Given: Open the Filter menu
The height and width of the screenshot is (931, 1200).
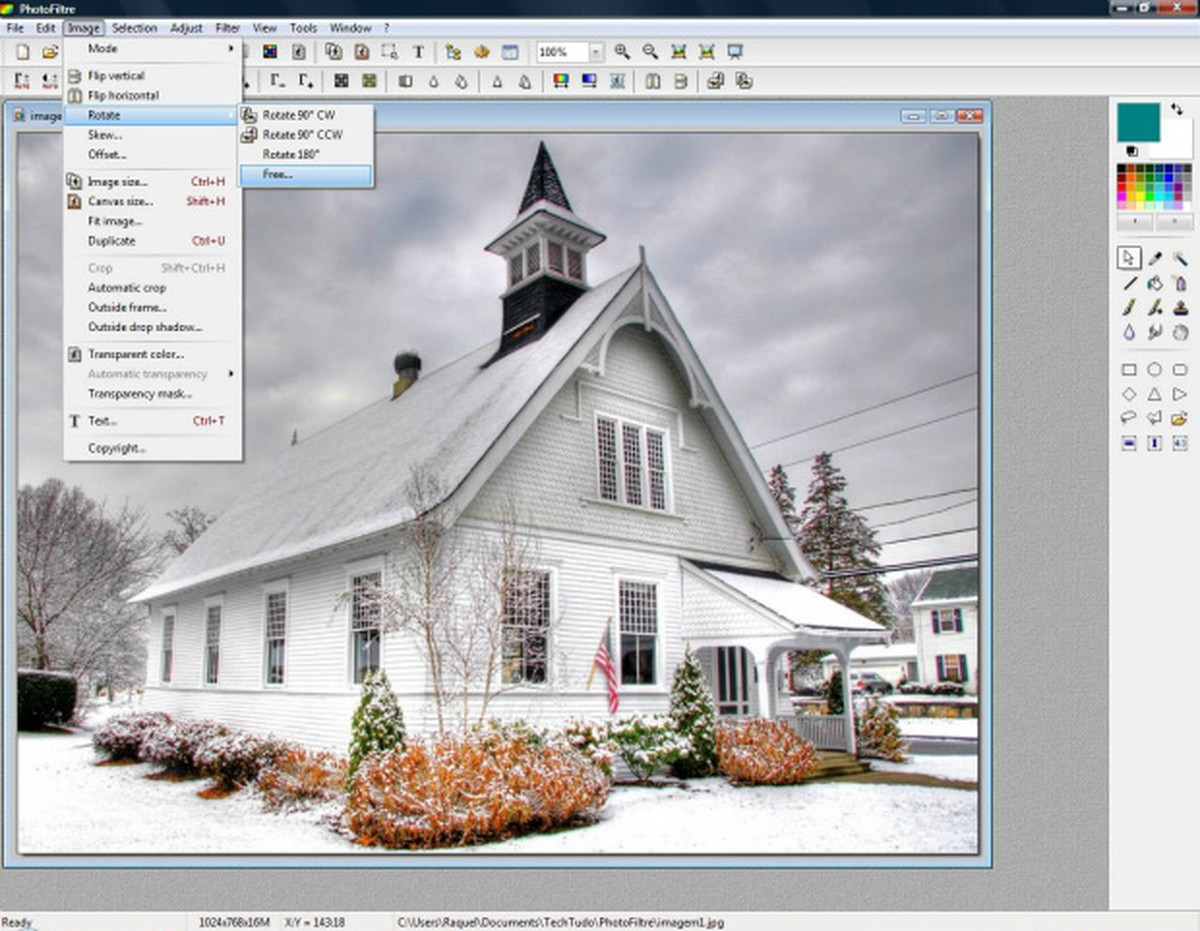Looking at the screenshot, I should click(x=227, y=28).
